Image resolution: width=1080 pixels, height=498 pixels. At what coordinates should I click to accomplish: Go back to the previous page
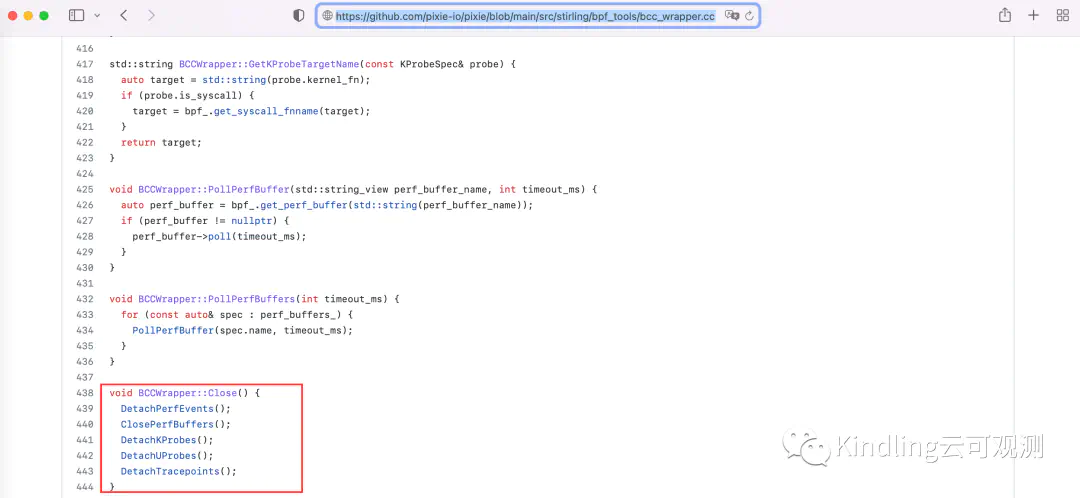click(x=124, y=16)
